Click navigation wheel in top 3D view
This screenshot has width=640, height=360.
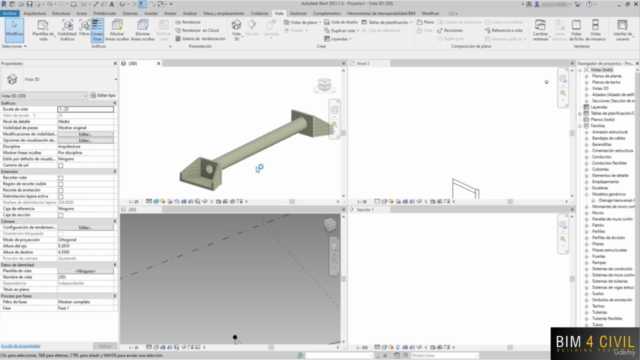coord(334,110)
